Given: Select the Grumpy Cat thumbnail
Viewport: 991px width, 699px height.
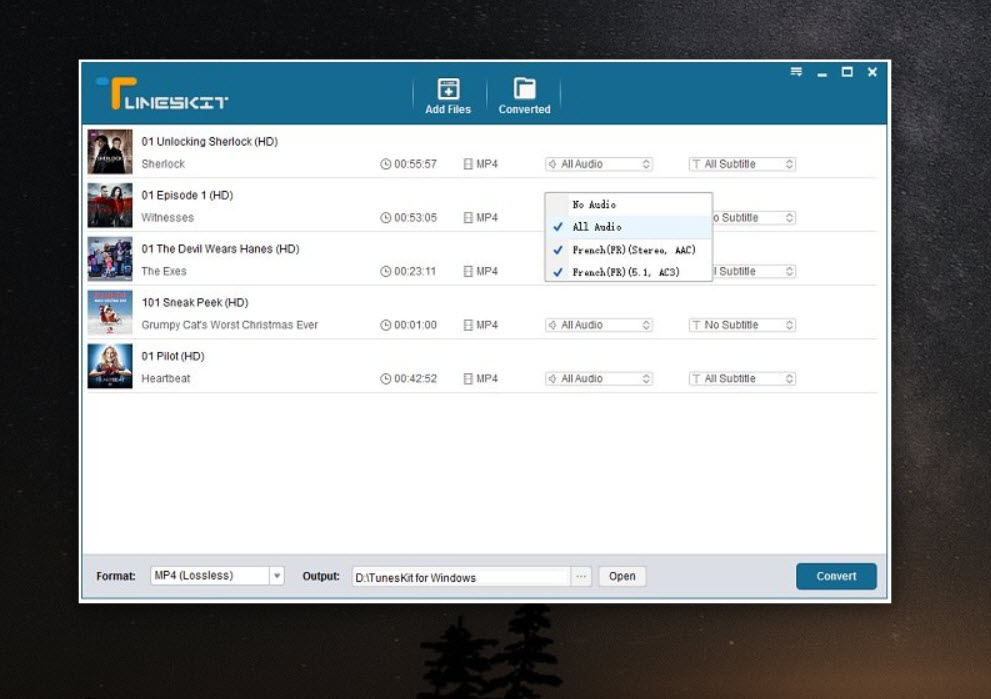Looking at the screenshot, I should pyautogui.click(x=110, y=313).
